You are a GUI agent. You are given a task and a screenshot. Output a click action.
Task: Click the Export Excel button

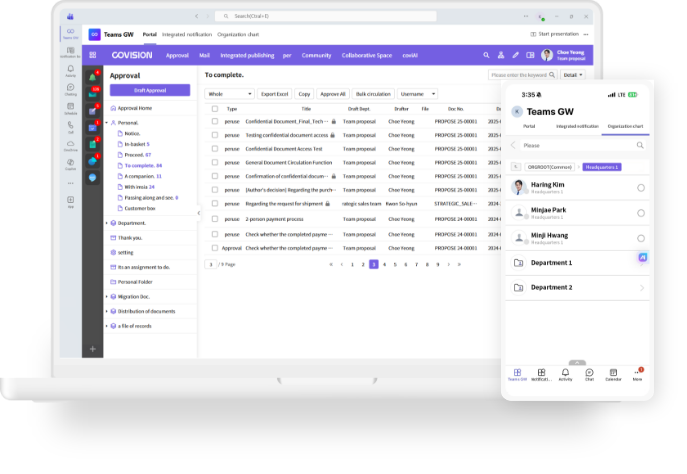[x=274, y=93]
